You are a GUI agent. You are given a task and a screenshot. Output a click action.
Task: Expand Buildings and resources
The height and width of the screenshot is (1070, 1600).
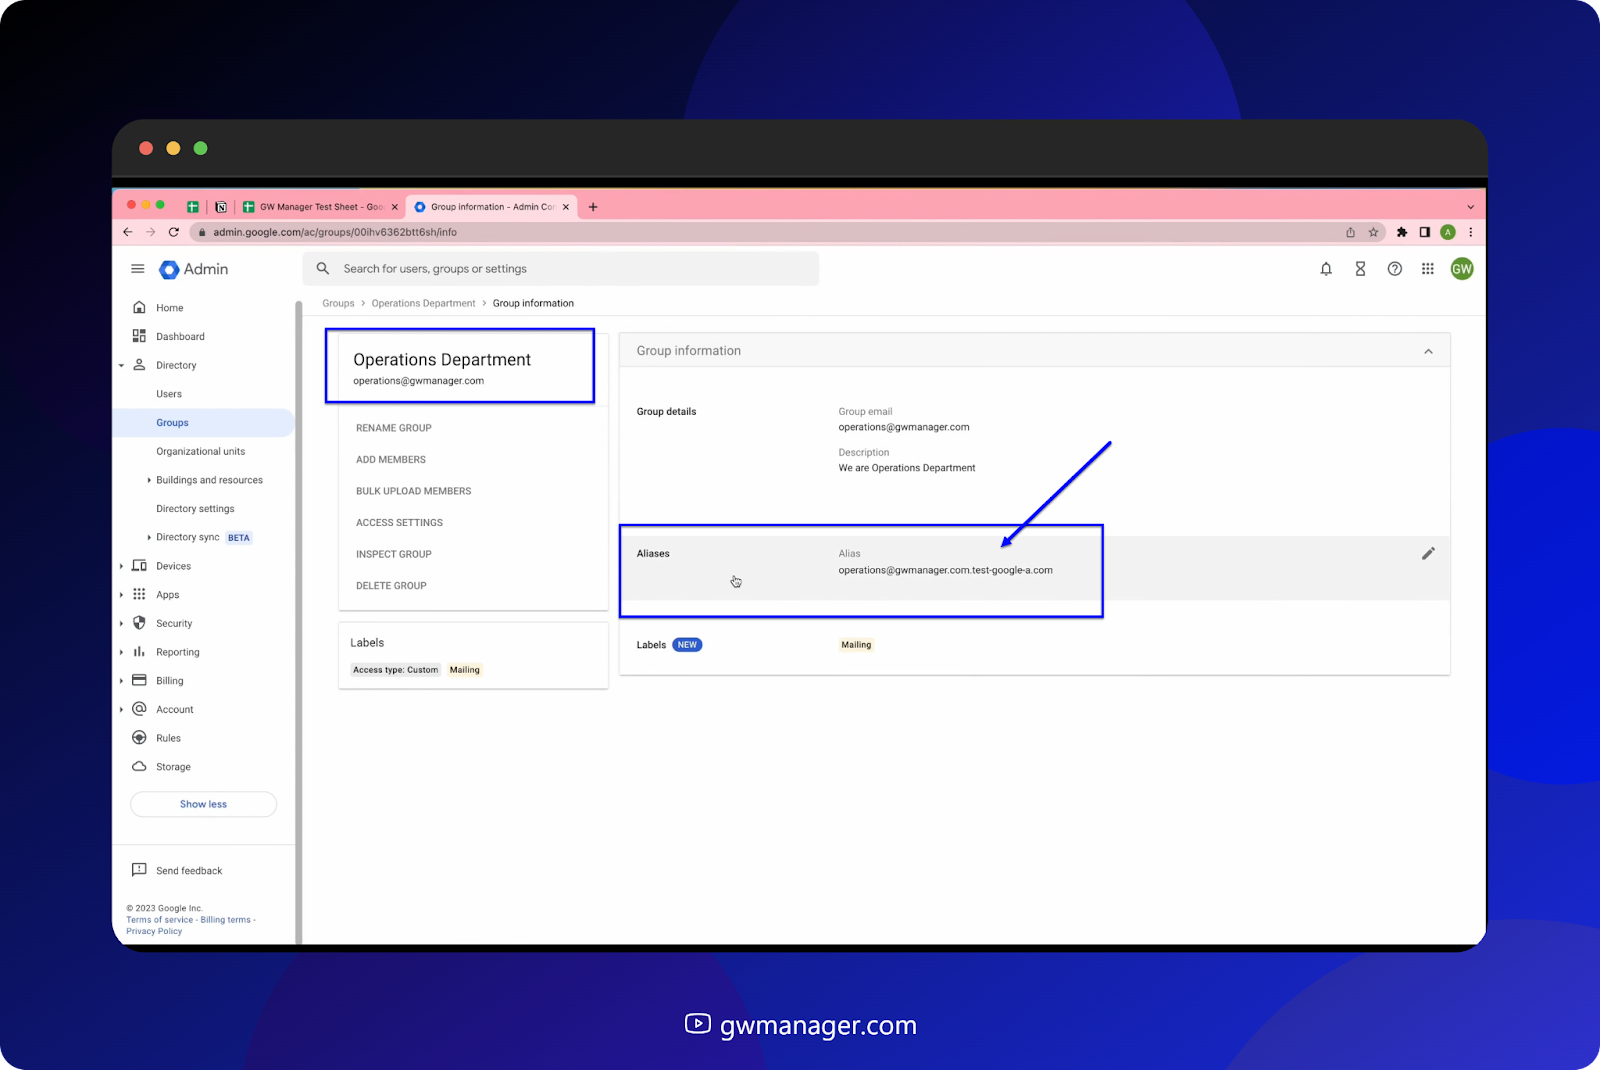149,480
